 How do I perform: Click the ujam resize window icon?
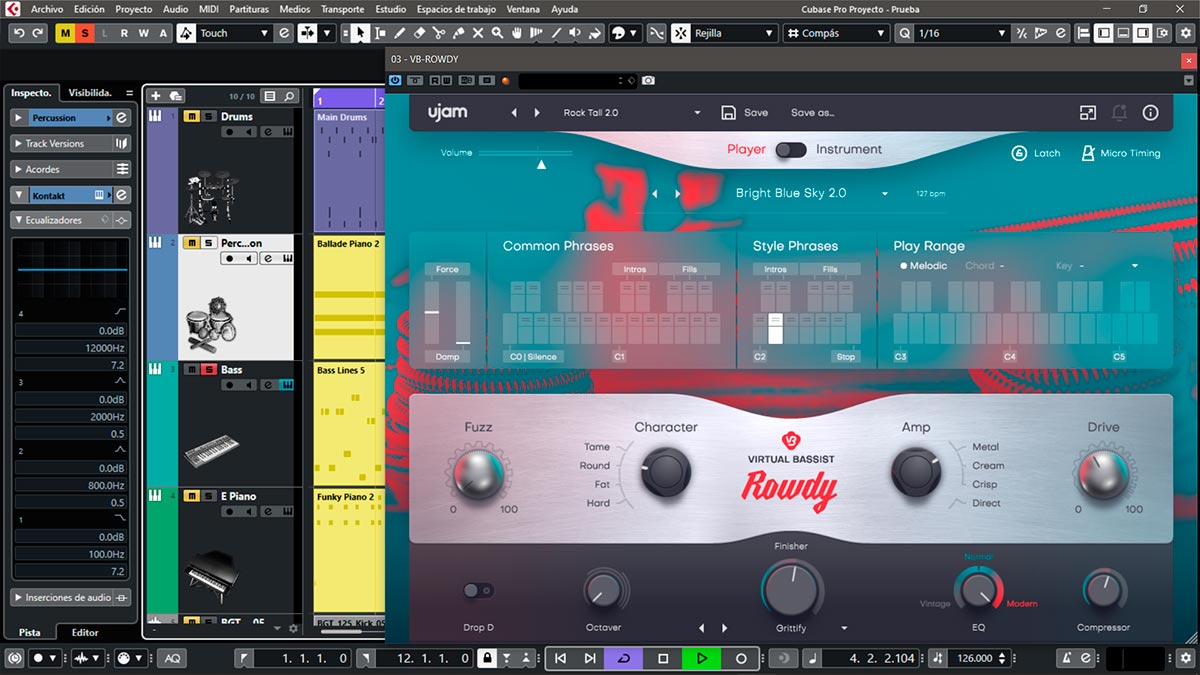(x=1088, y=113)
